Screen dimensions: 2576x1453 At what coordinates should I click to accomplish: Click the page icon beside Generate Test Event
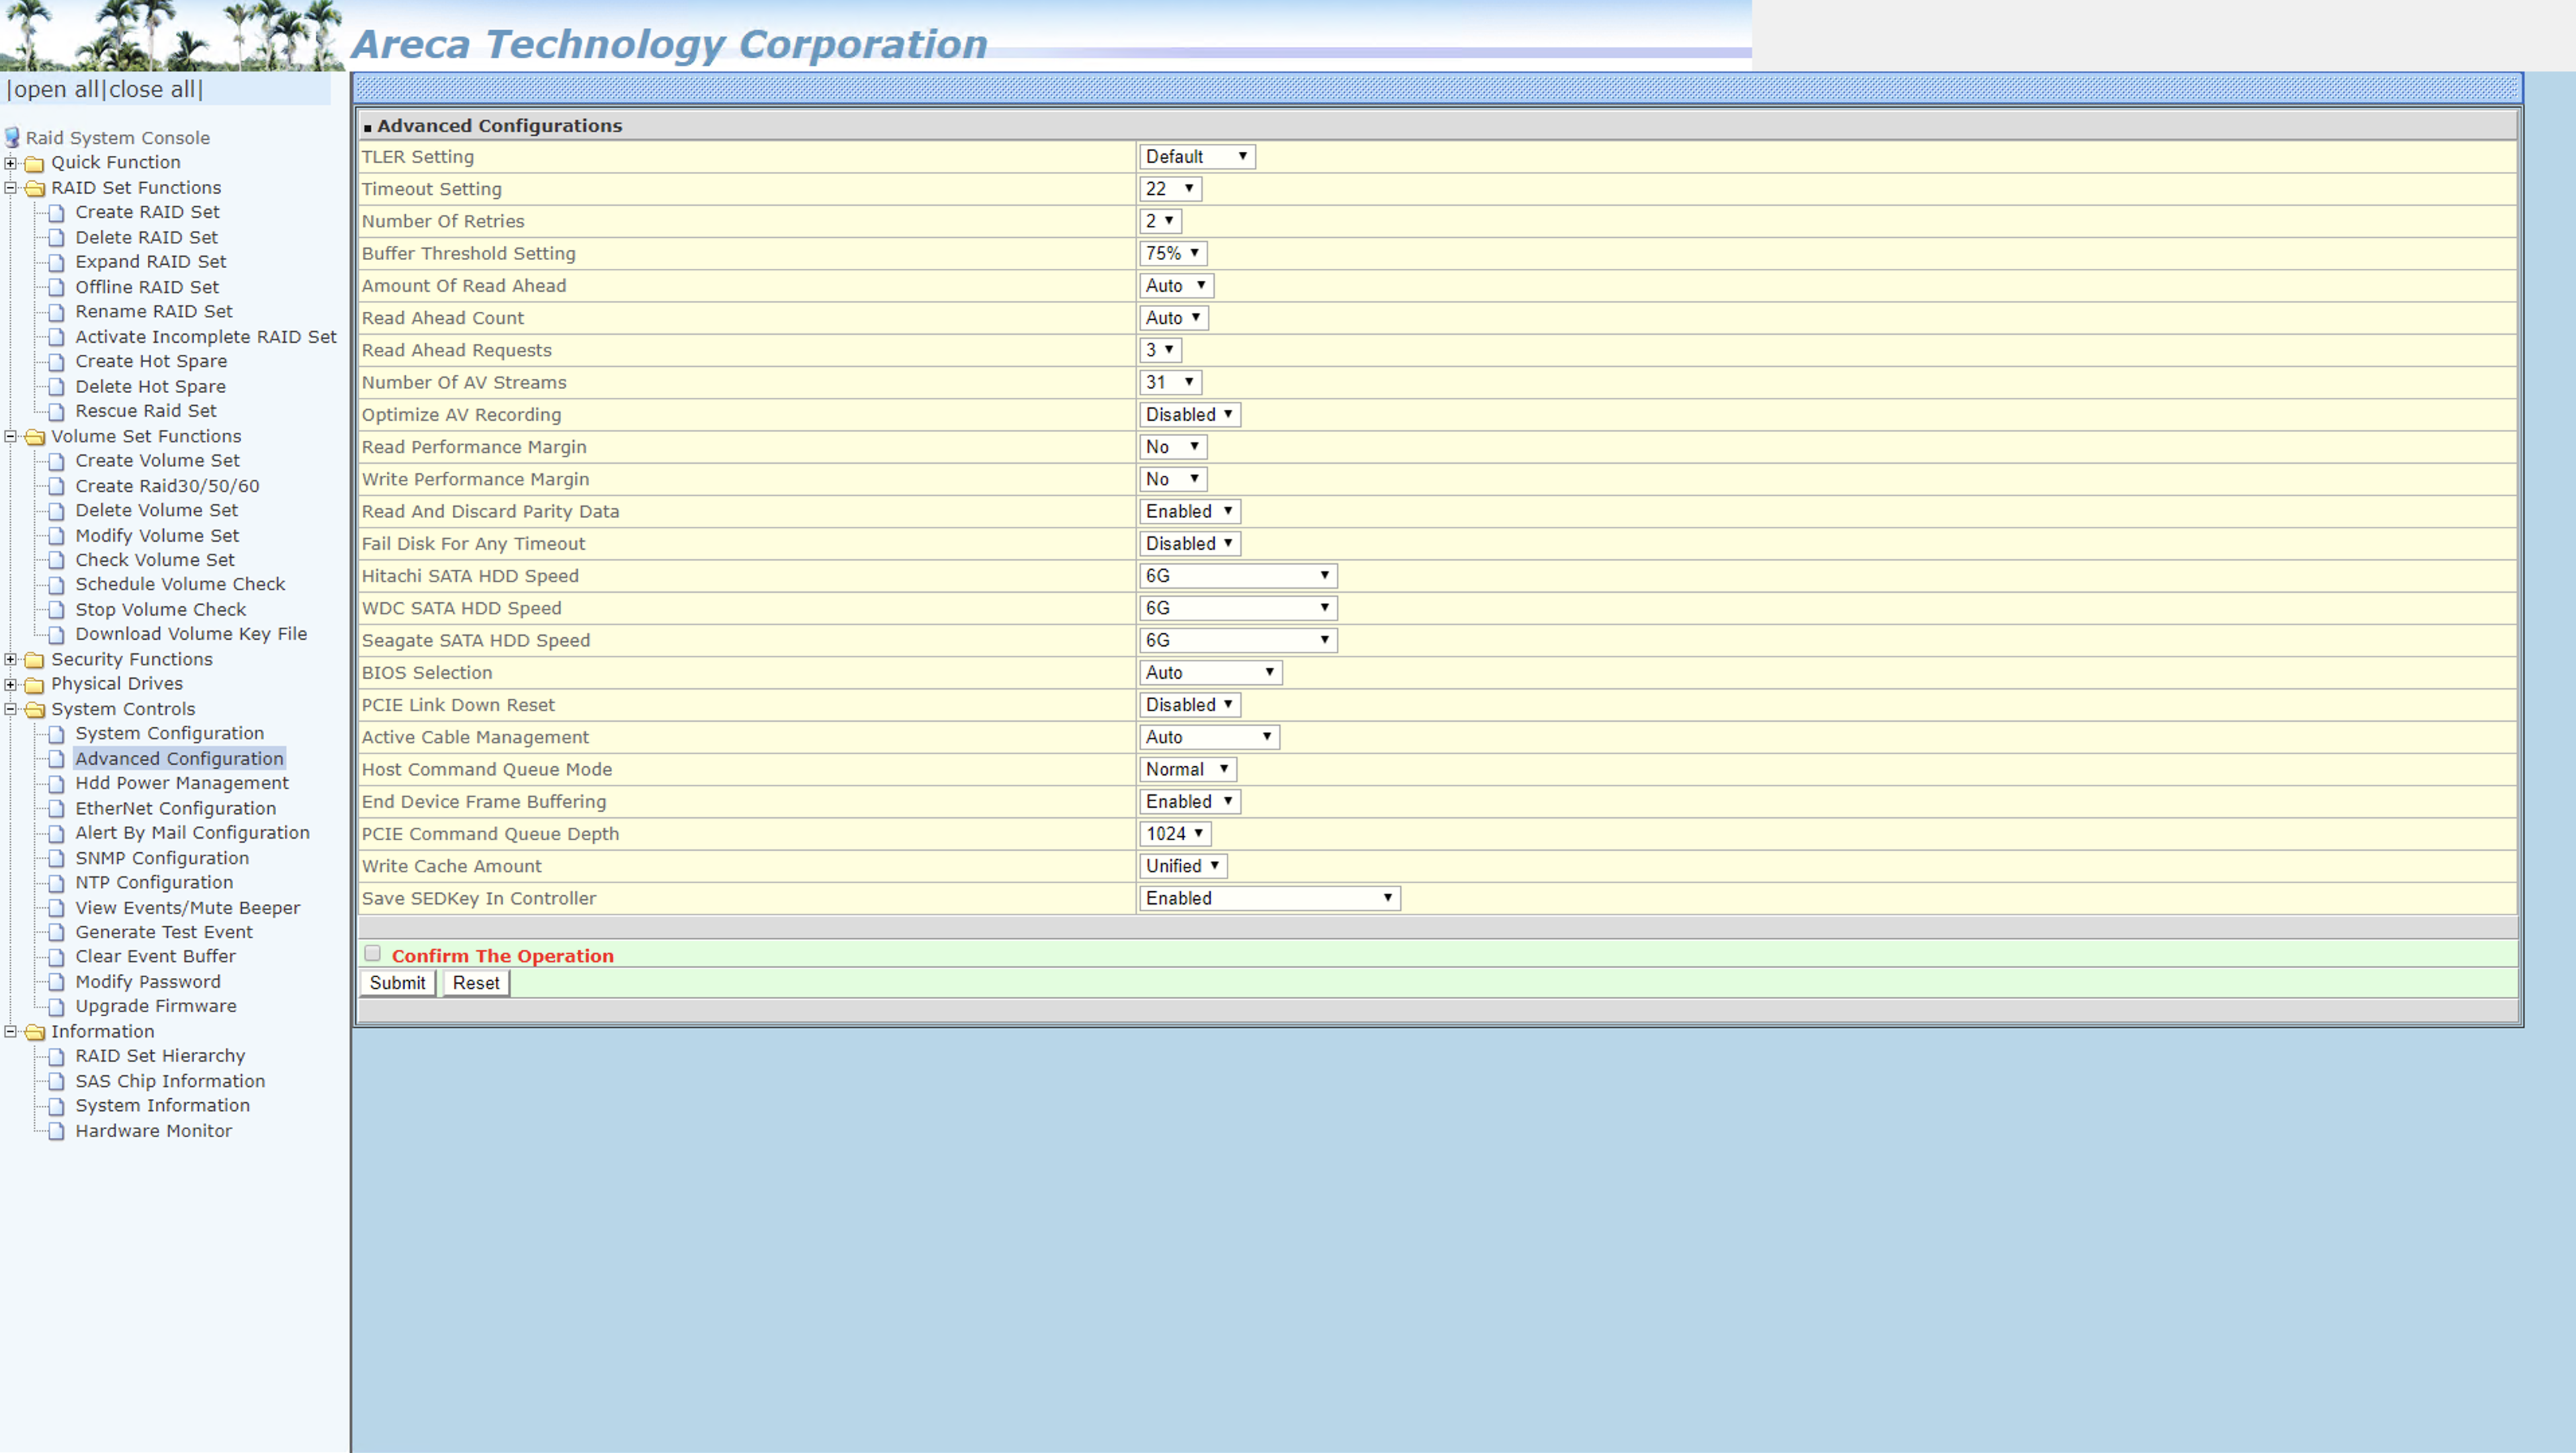coord(57,933)
